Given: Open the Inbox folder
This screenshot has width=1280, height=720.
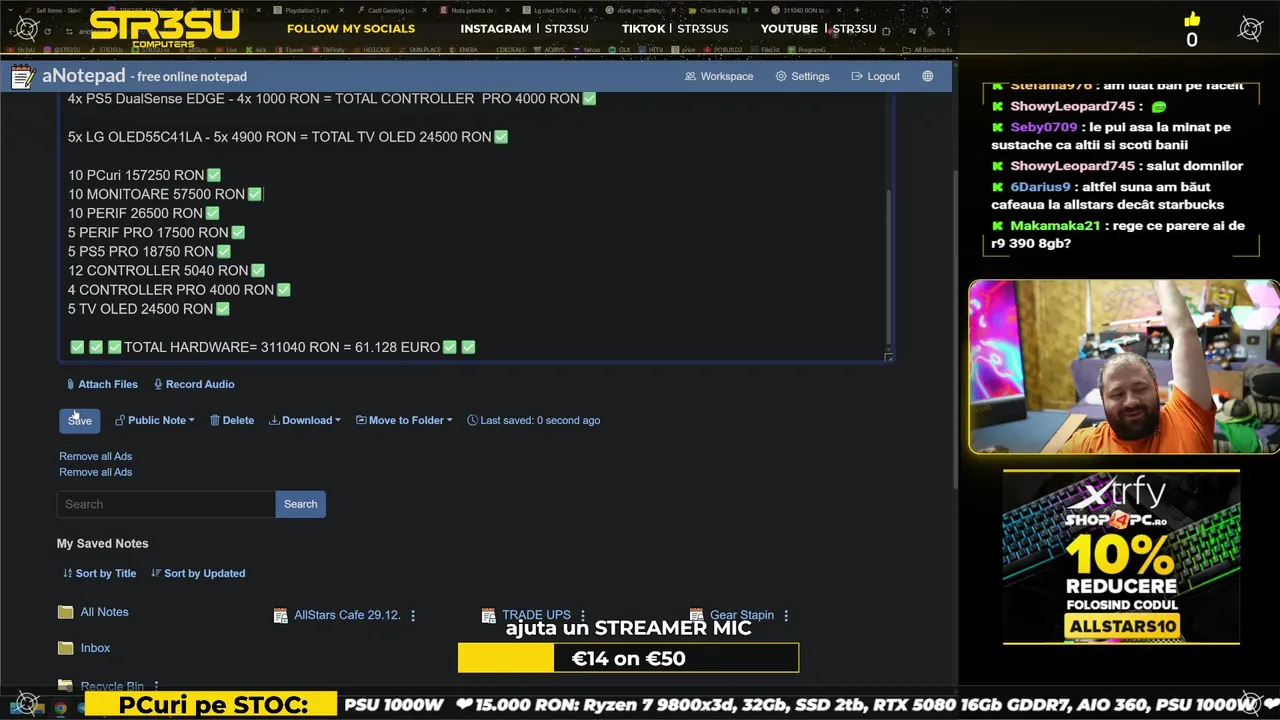Looking at the screenshot, I should pos(84,648).
